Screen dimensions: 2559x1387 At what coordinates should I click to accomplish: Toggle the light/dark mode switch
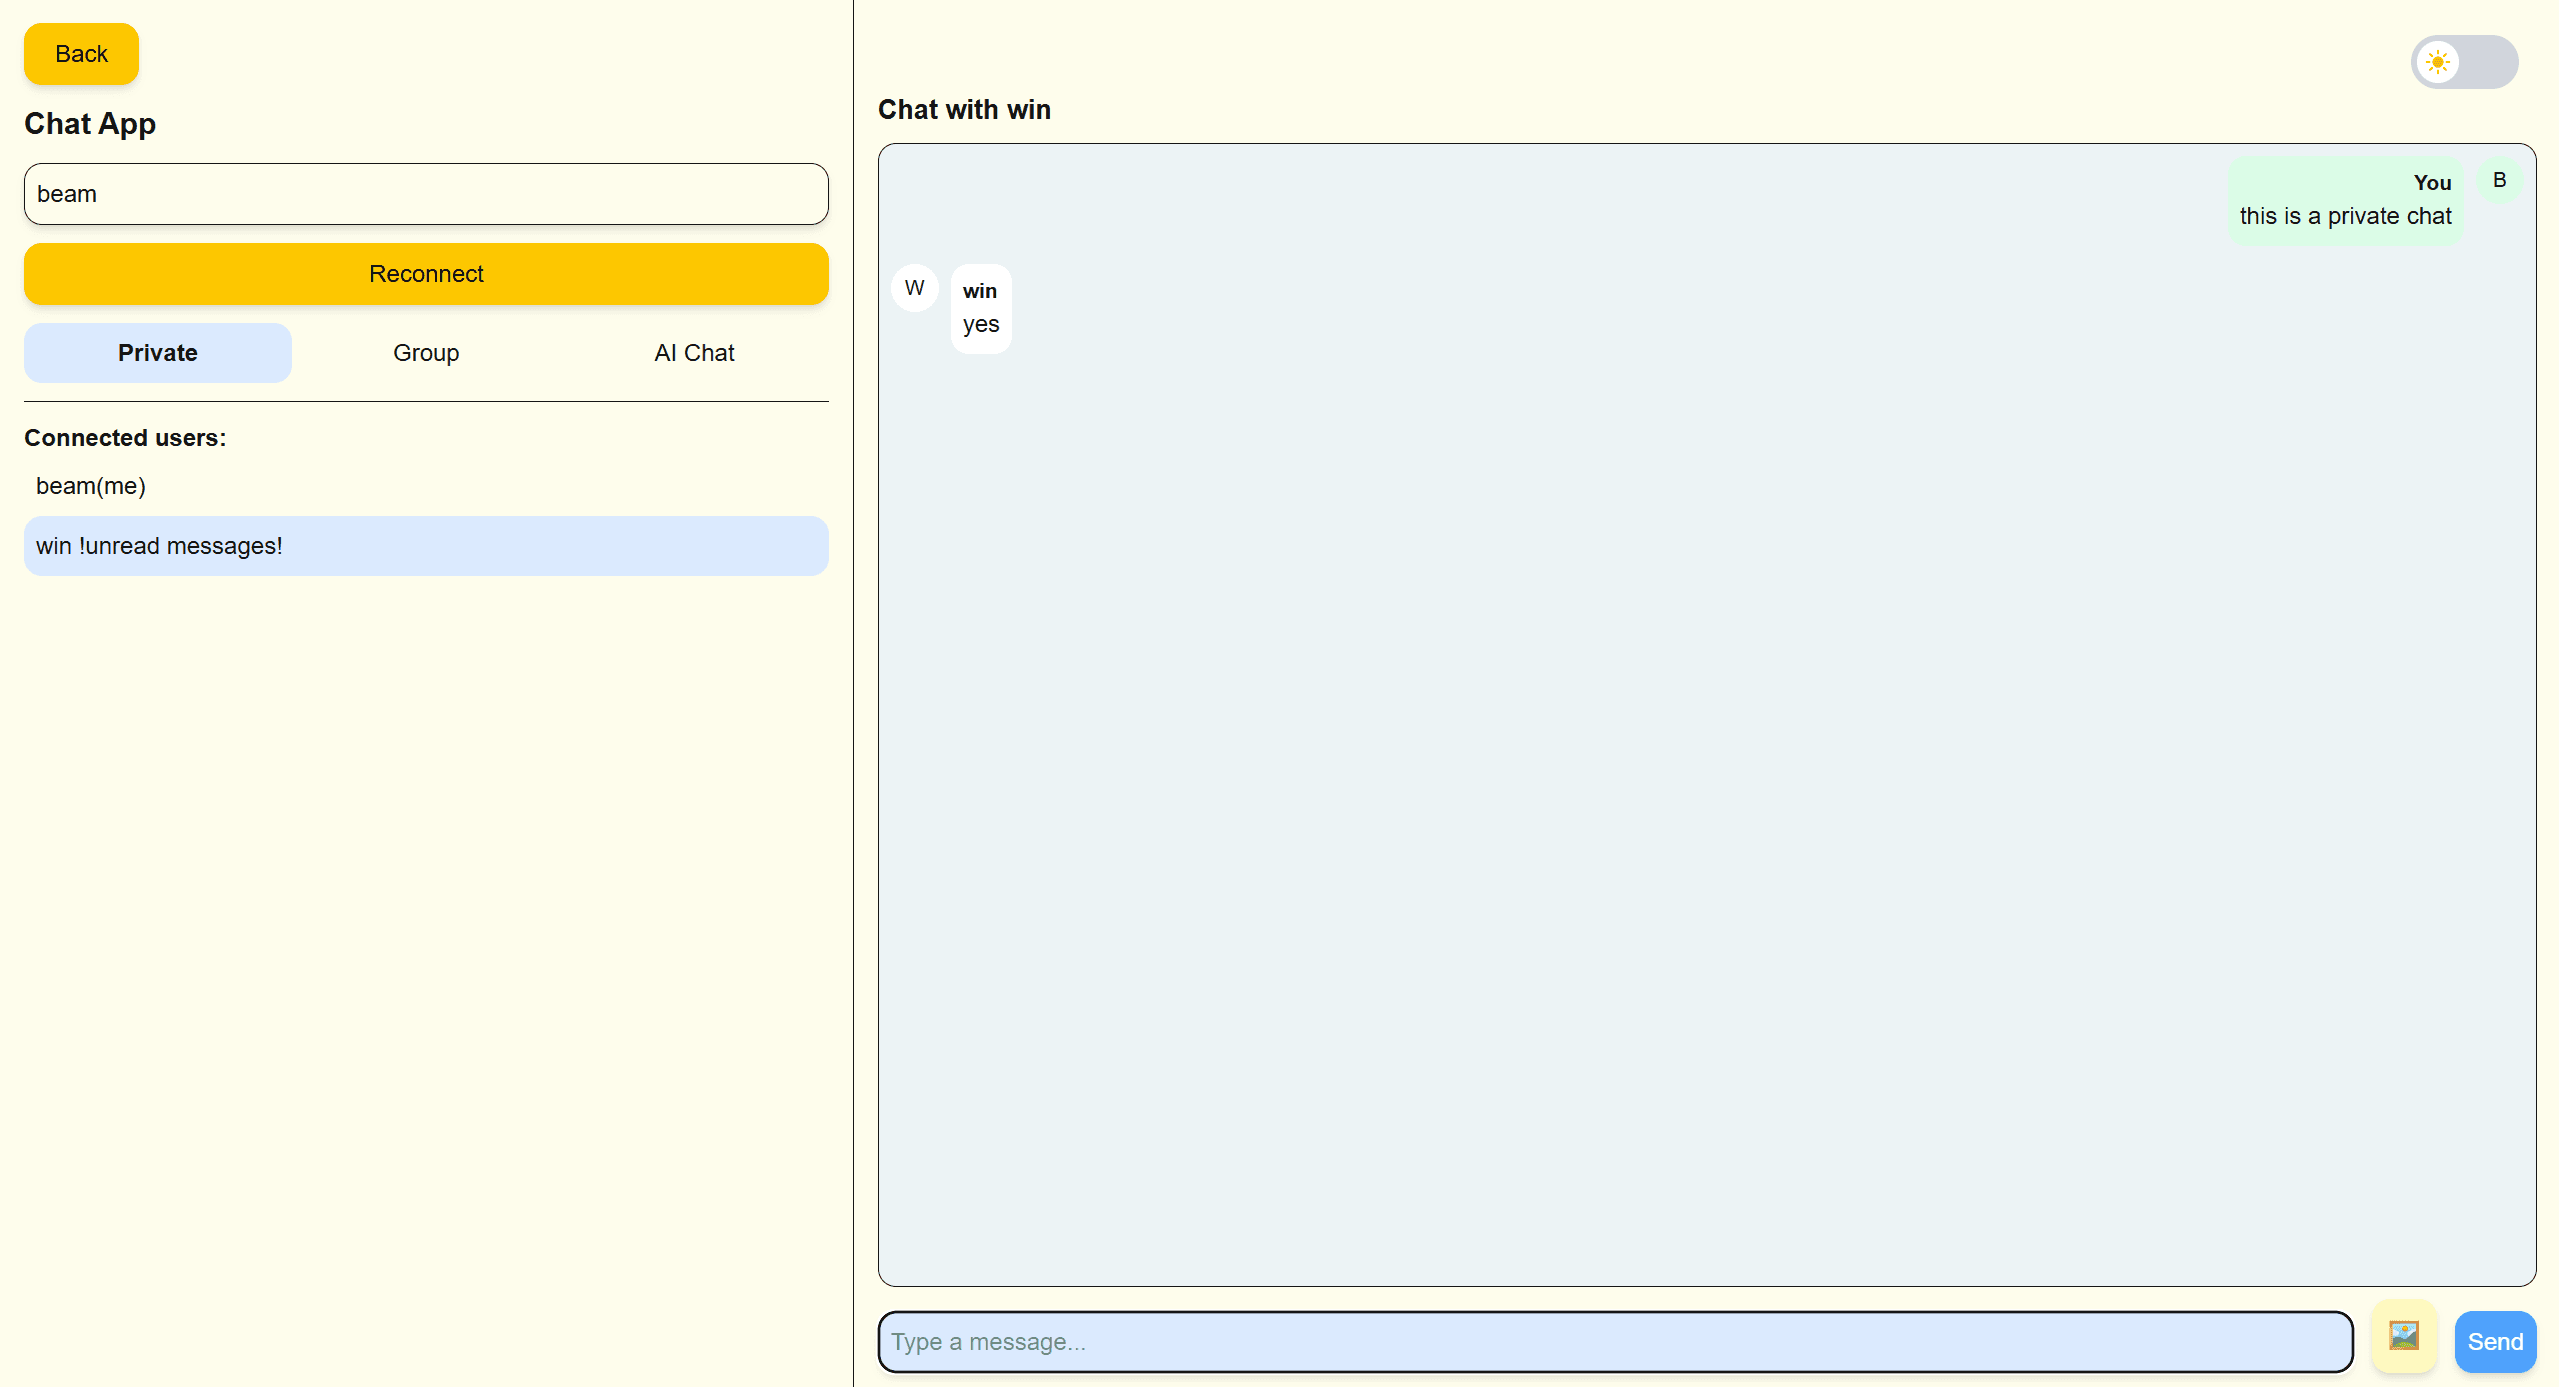point(2464,62)
